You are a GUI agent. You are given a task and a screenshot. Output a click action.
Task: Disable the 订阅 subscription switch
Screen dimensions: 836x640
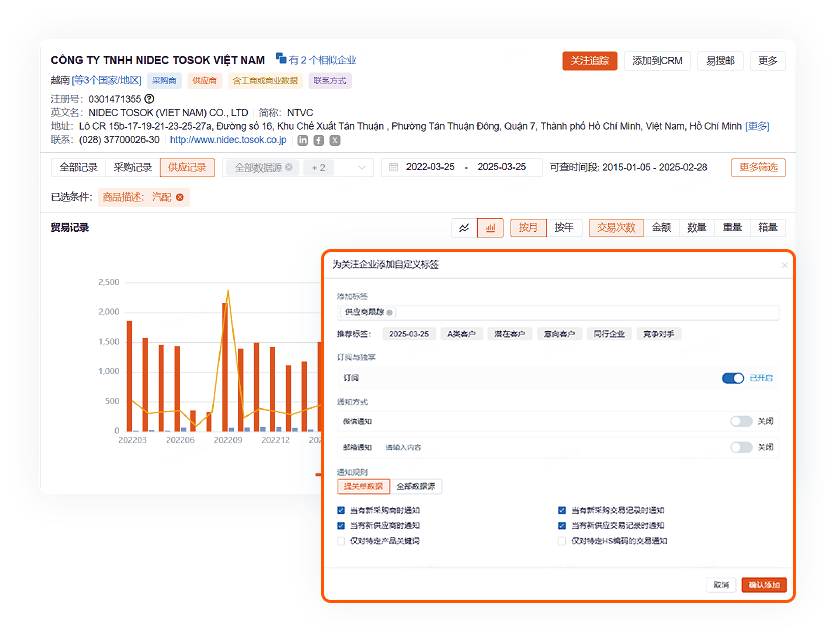(733, 378)
